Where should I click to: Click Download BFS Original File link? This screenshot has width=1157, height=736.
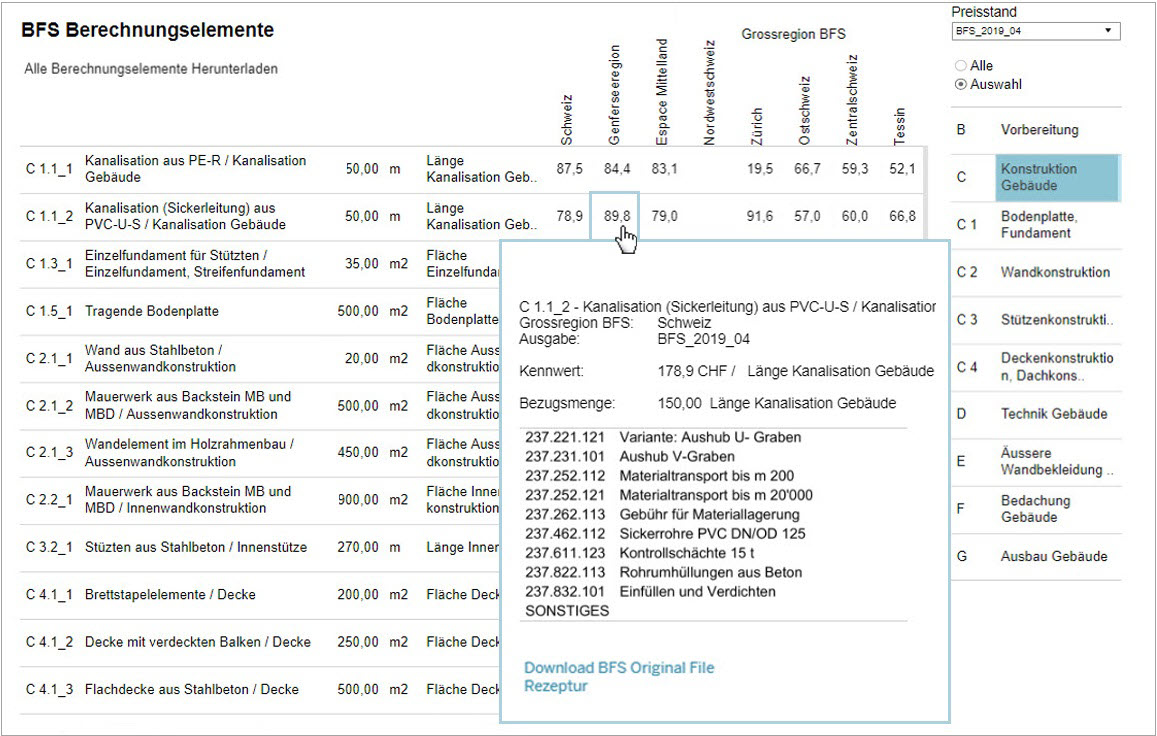(619, 668)
